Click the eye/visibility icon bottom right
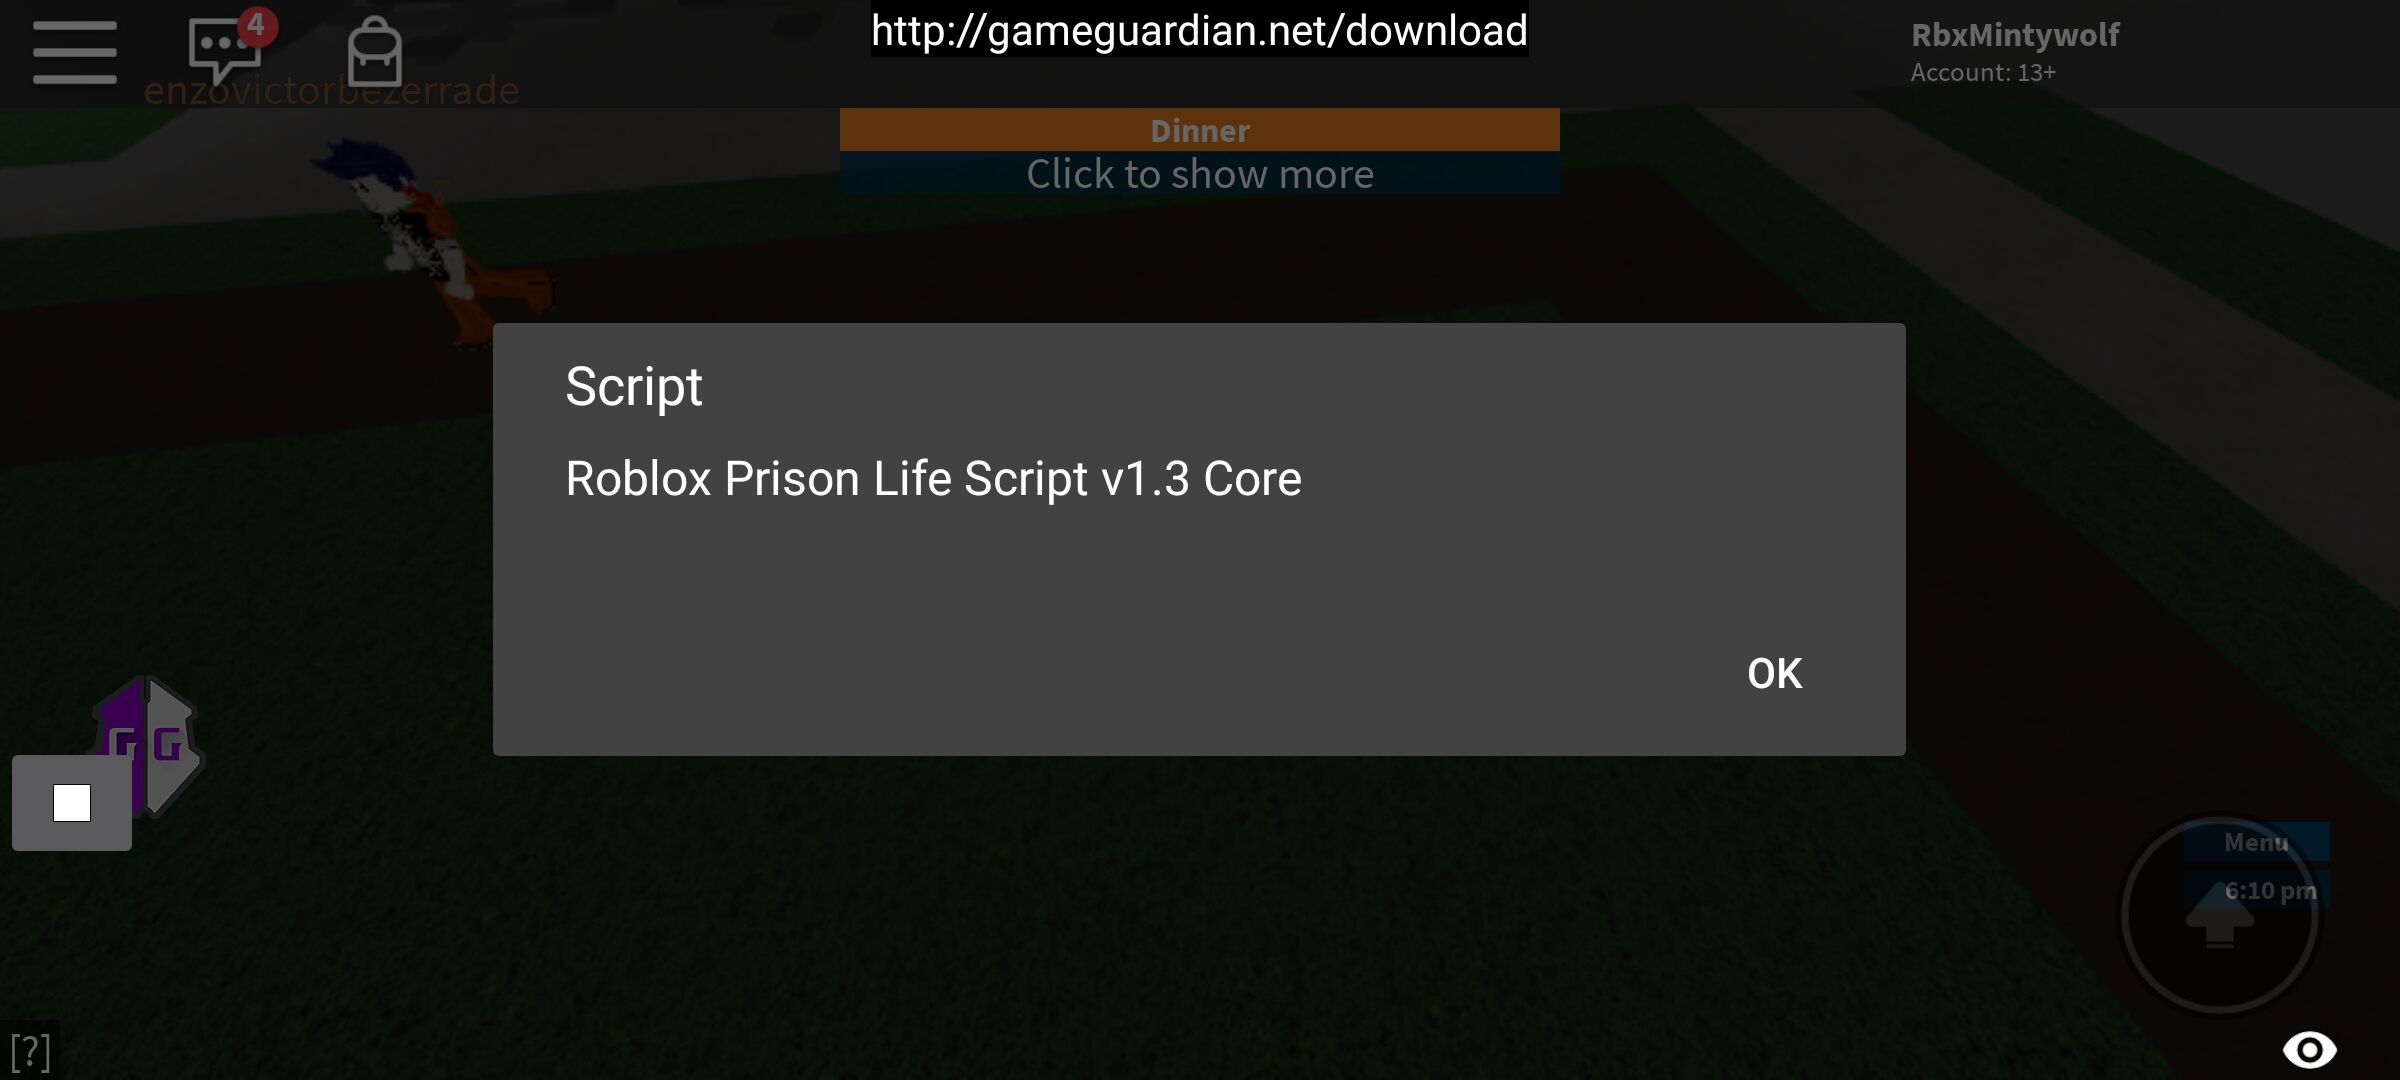This screenshot has height=1080, width=2400. click(x=2310, y=1046)
